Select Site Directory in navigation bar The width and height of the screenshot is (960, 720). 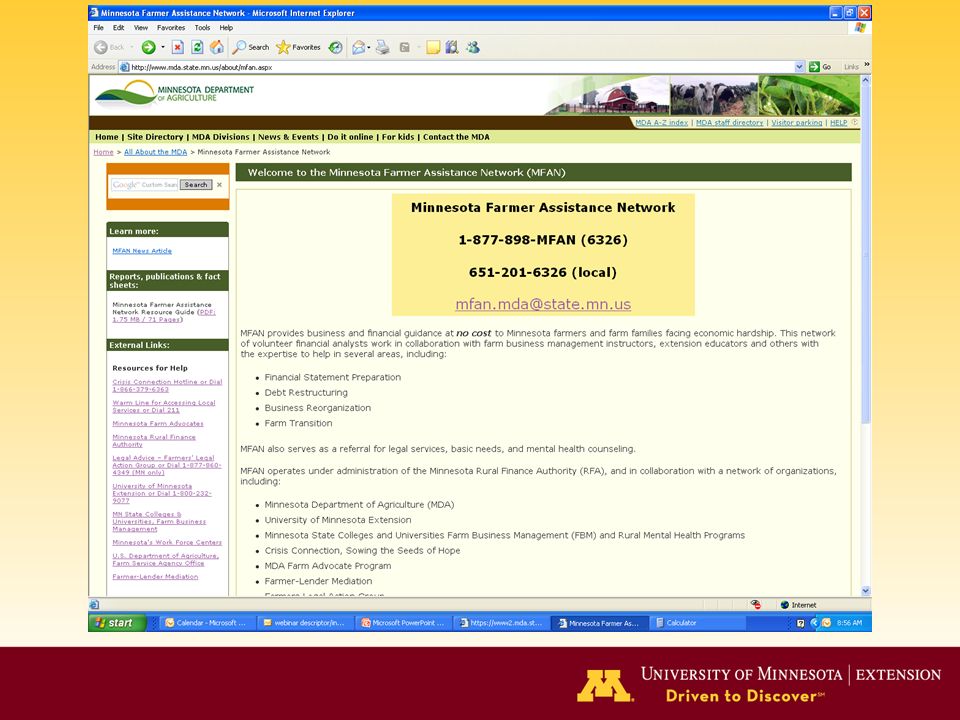tap(155, 137)
